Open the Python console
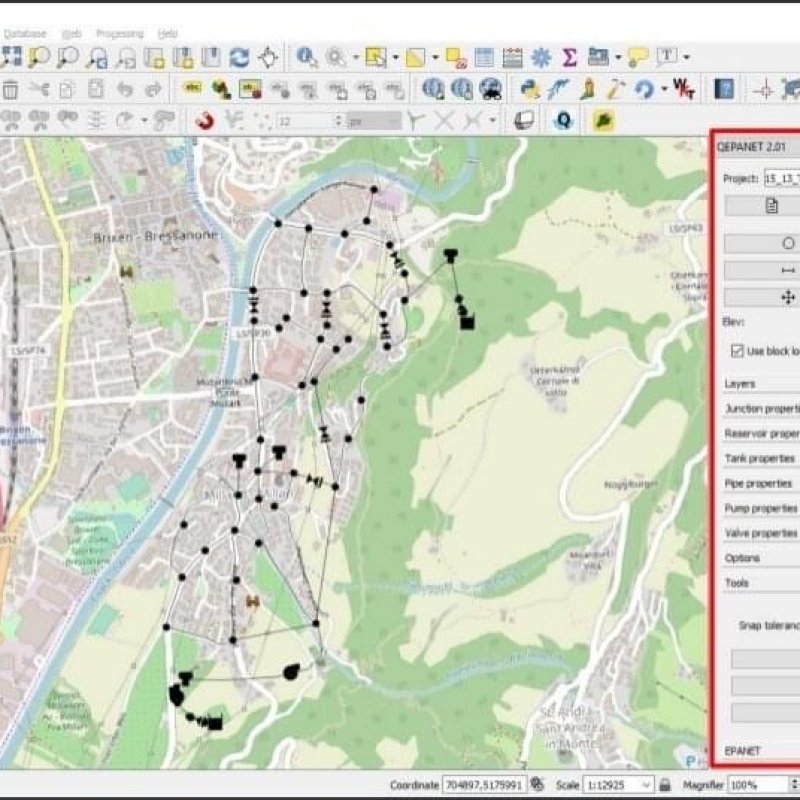The width and height of the screenshot is (800, 800). pyautogui.click(x=531, y=89)
